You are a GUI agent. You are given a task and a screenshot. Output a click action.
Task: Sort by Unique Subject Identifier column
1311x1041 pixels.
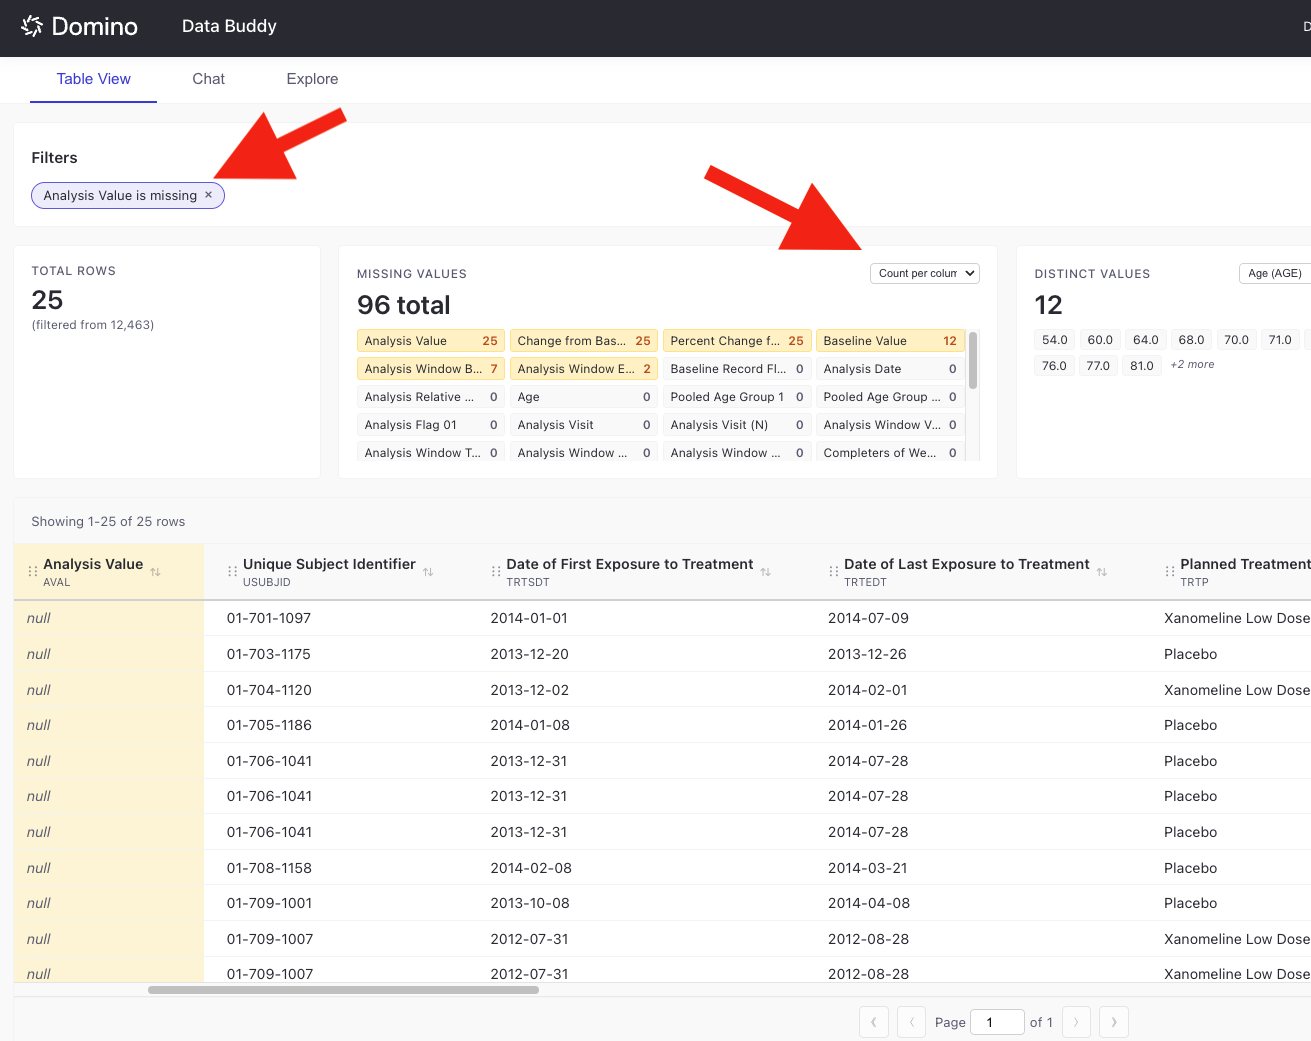coord(428,572)
